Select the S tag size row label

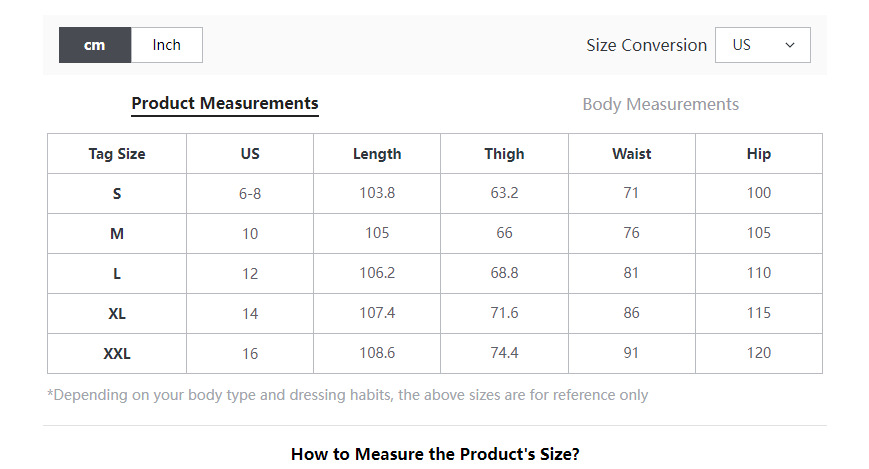click(x=117, y=194)
